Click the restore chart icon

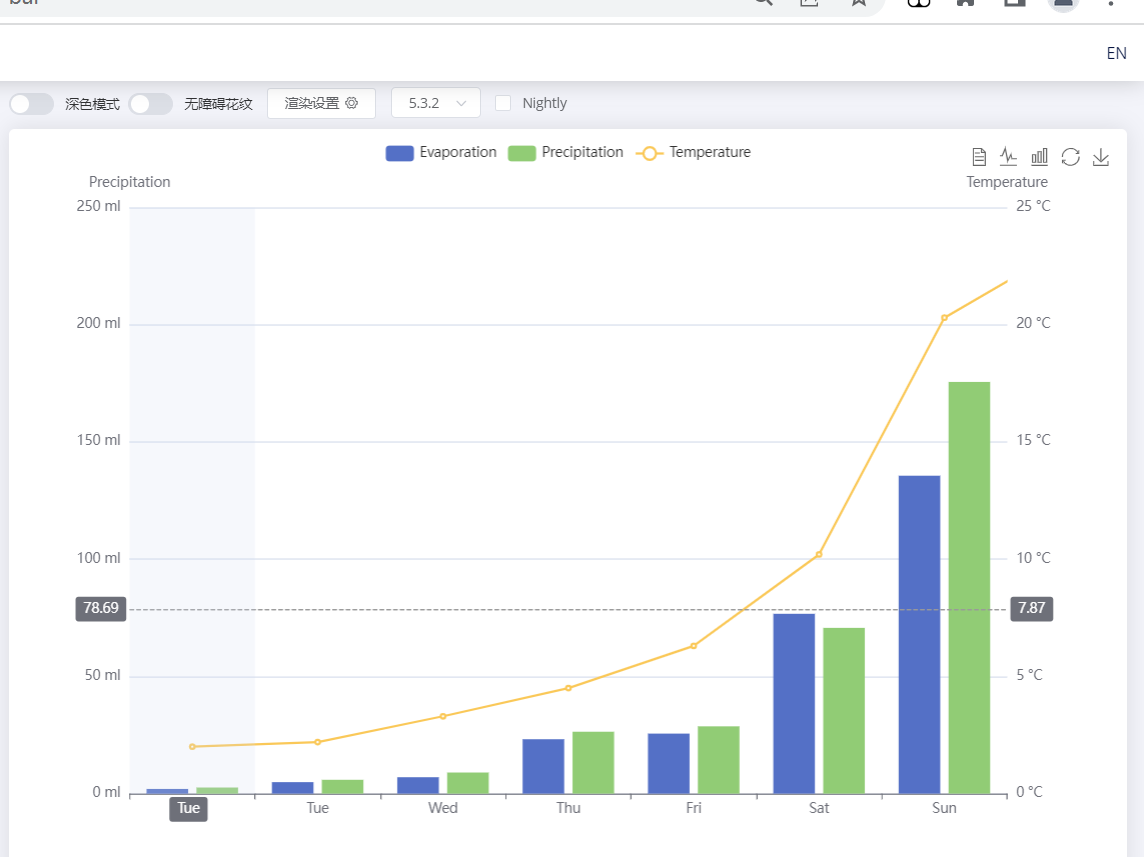pos(1070,157)
